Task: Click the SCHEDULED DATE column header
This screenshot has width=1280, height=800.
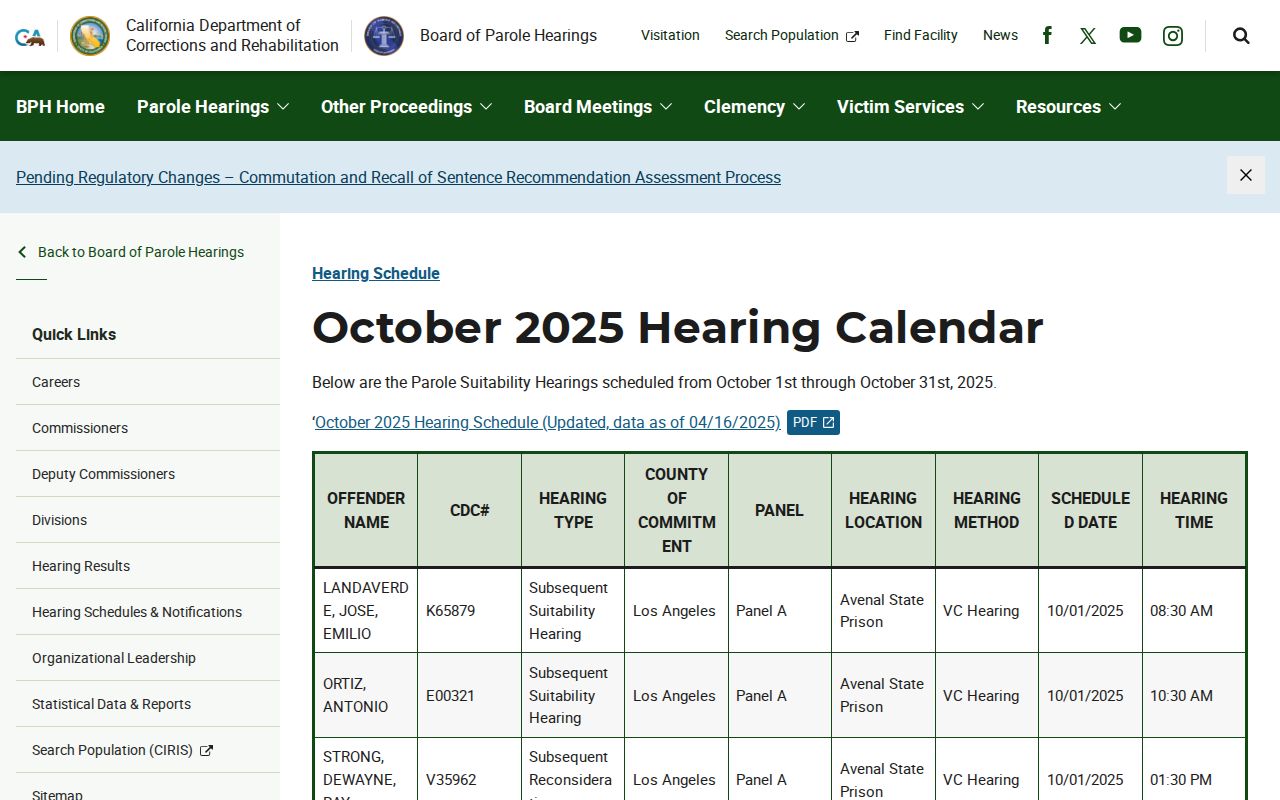Action: (1090, 510)
